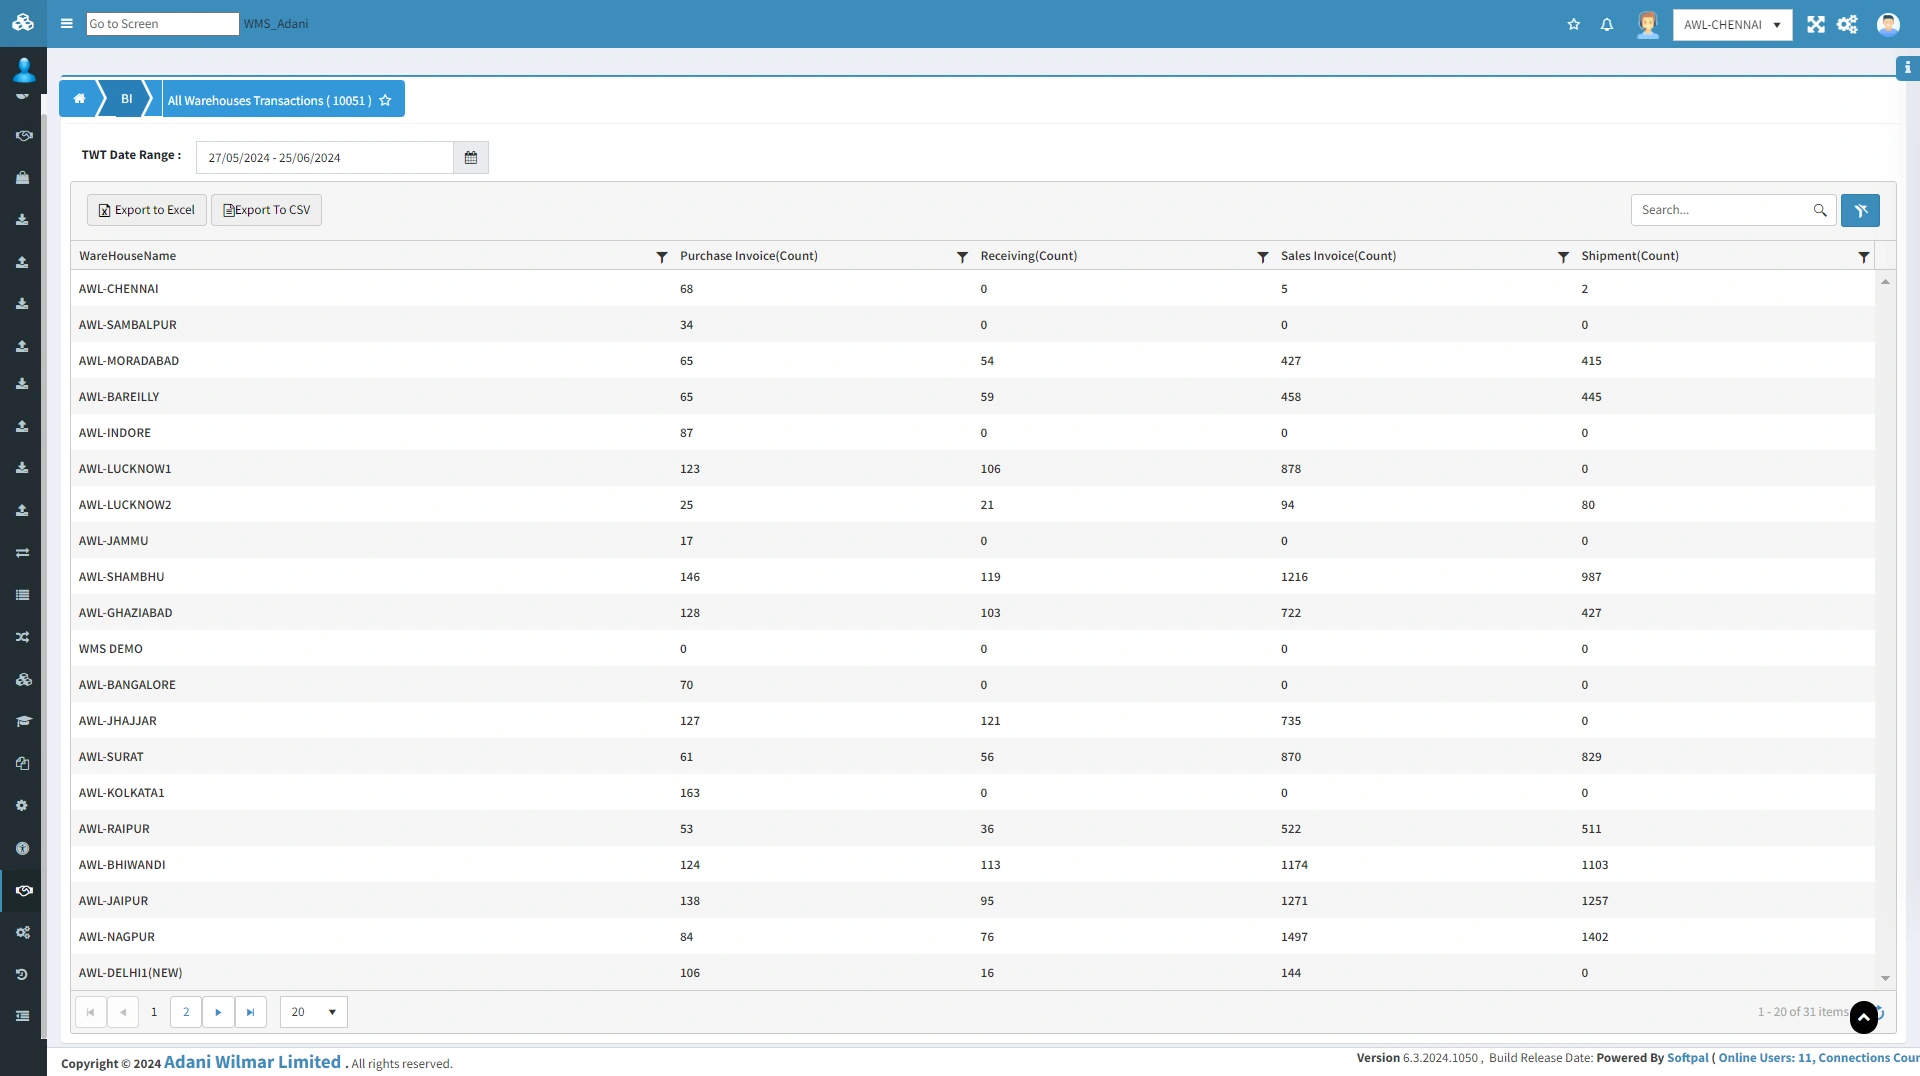Sort by Shipment(Count) column header
Image resolution: width=1920 pixels, height=1076 pixels.
(1629, 256)
